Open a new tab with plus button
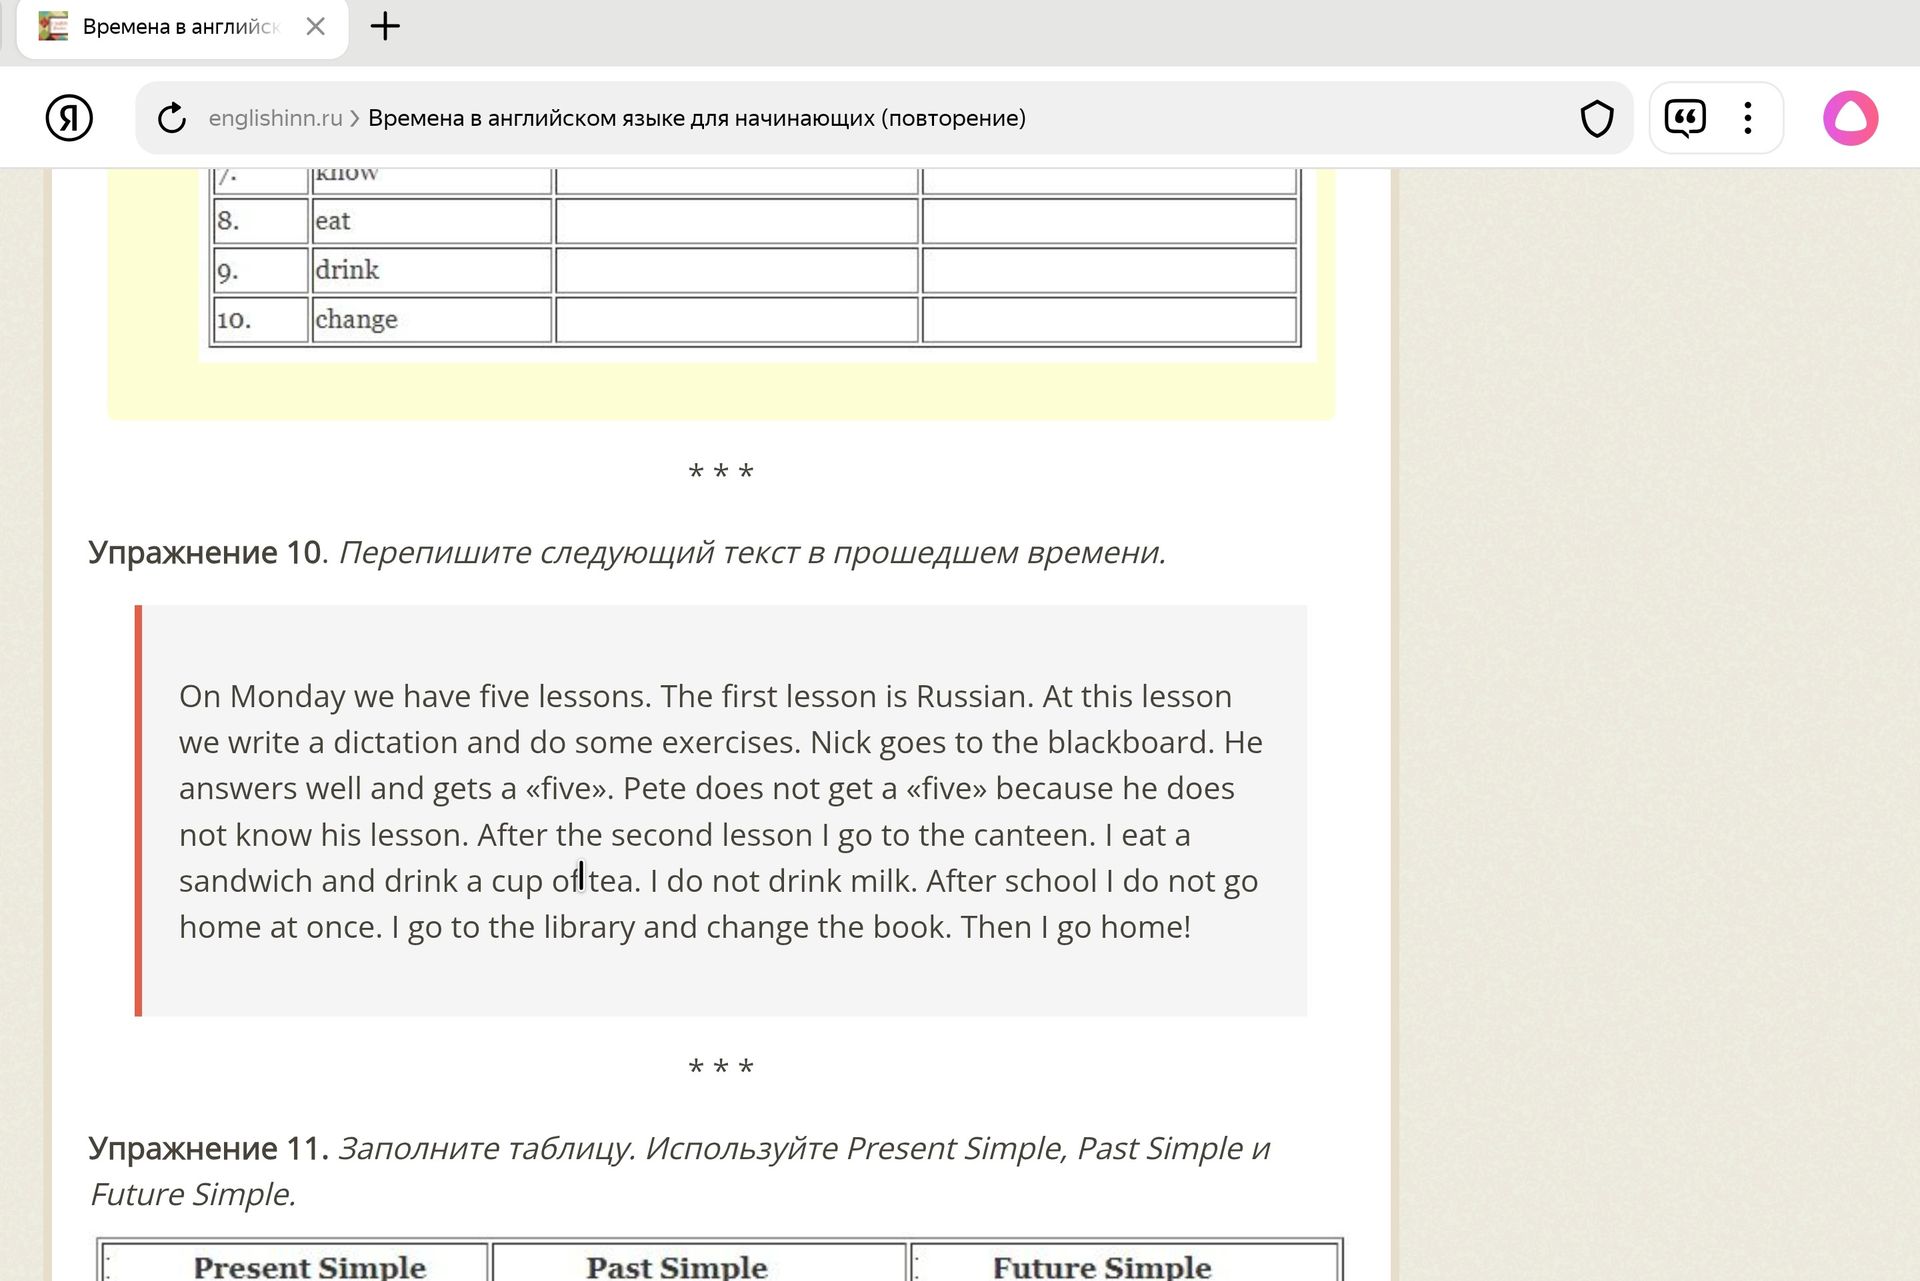The image size is (1920, 1281). [385, 26]
